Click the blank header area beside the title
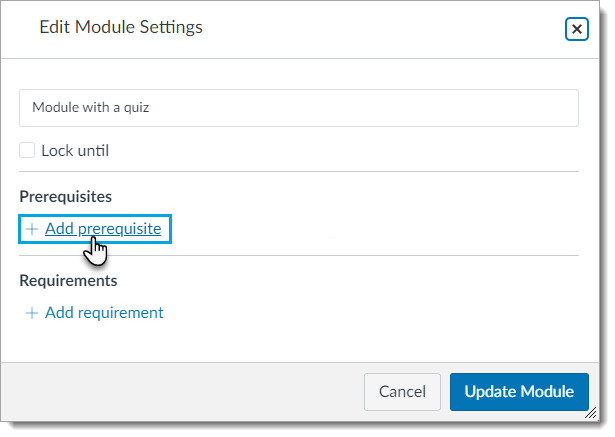Image resolution: width=615 pixels, height=437 pixels. [380, 28]
